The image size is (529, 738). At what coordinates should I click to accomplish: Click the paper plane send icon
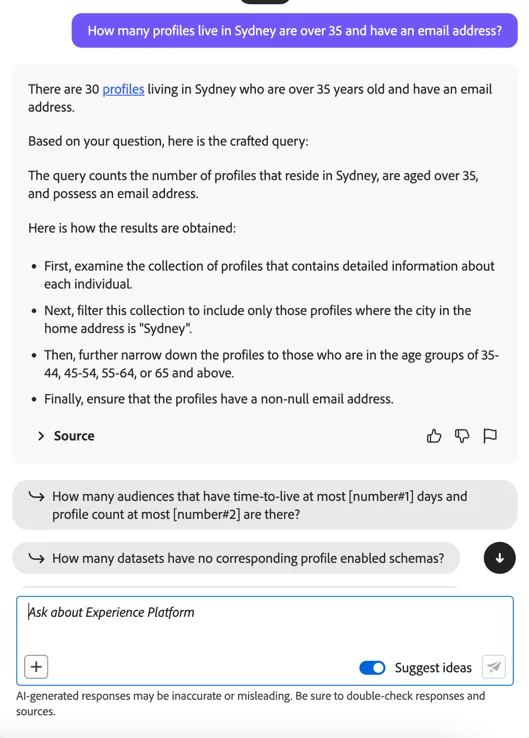click(494, 667)
